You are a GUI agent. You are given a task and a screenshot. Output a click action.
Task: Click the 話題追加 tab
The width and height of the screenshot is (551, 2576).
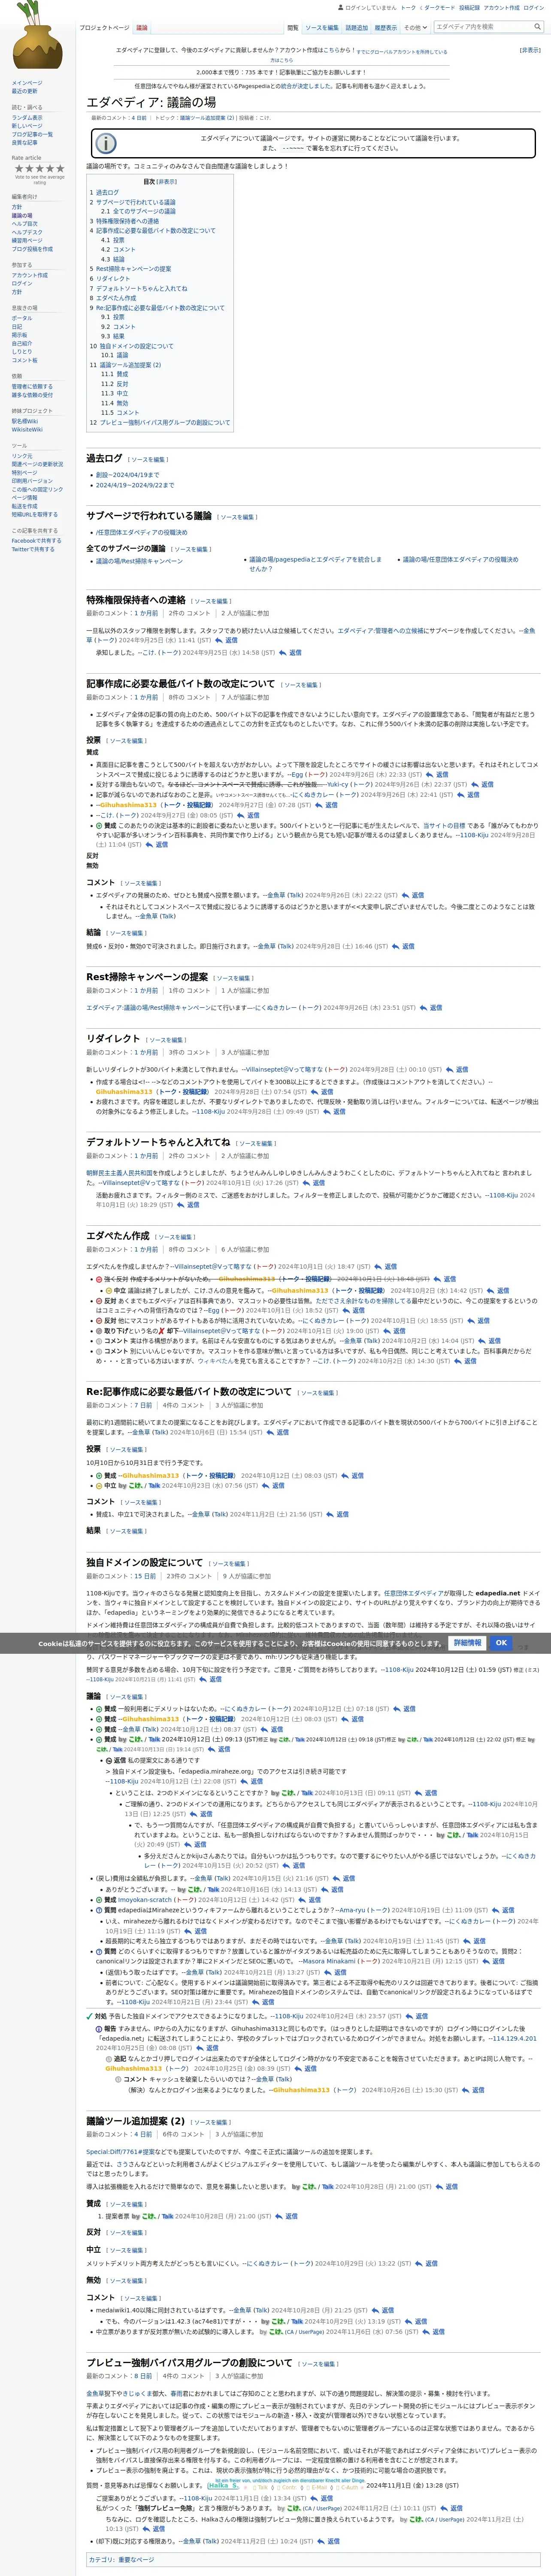[357, 28]
